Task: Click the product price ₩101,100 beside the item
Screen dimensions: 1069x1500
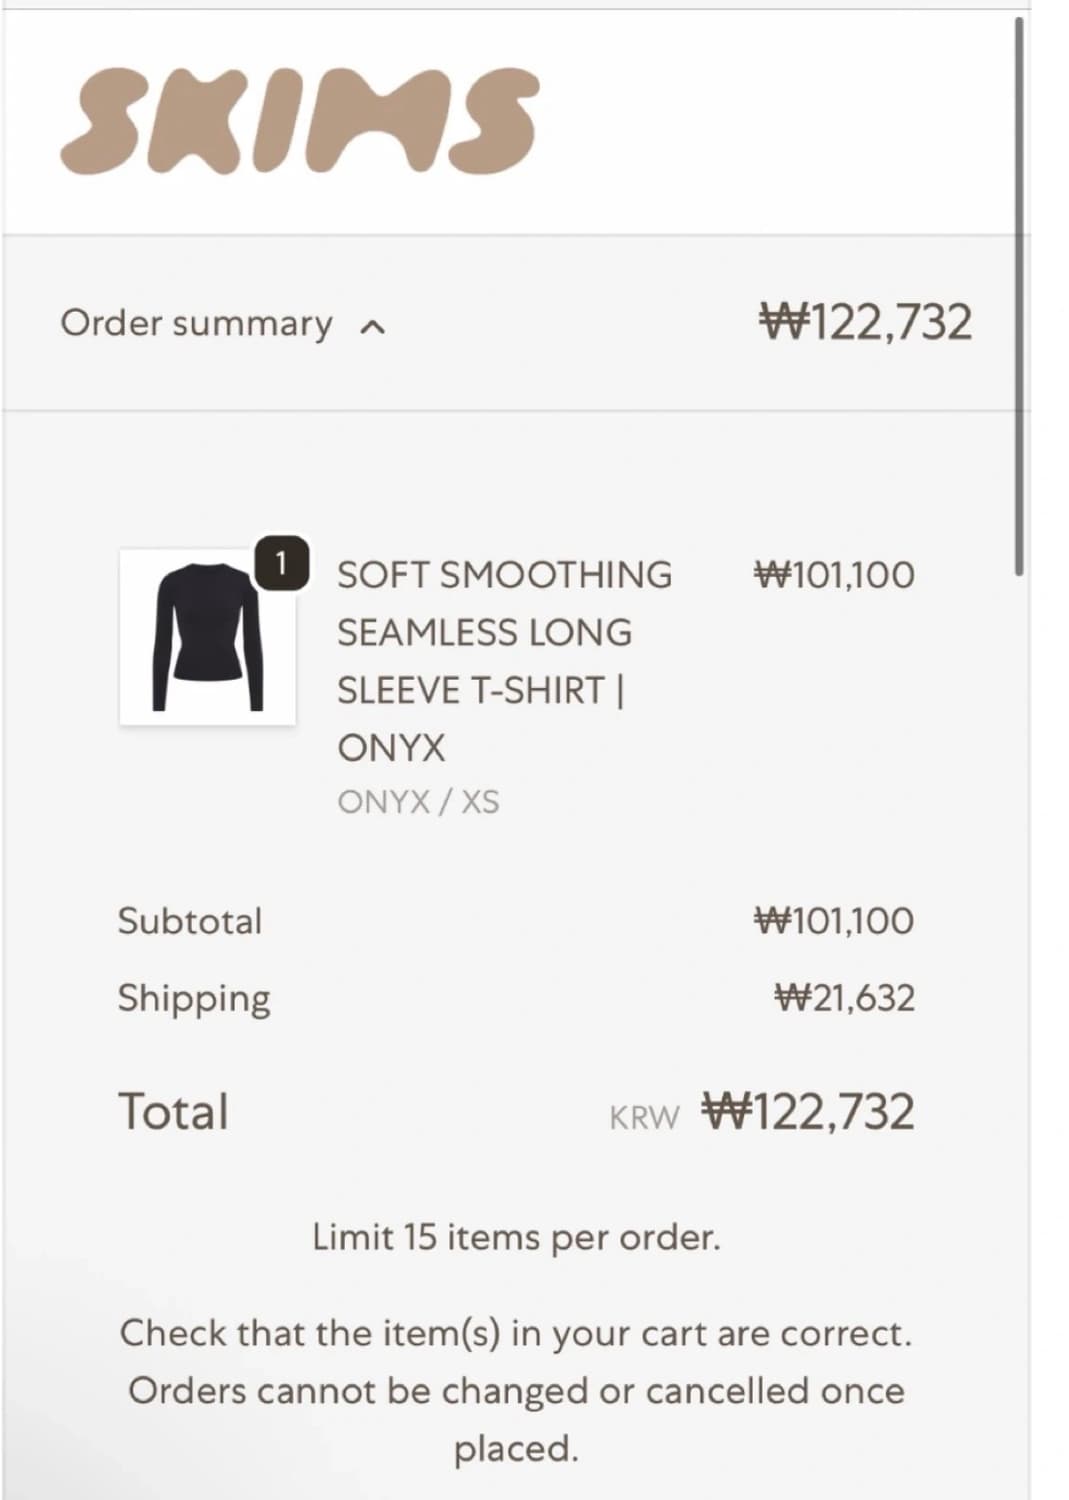Action: (834, 575)
